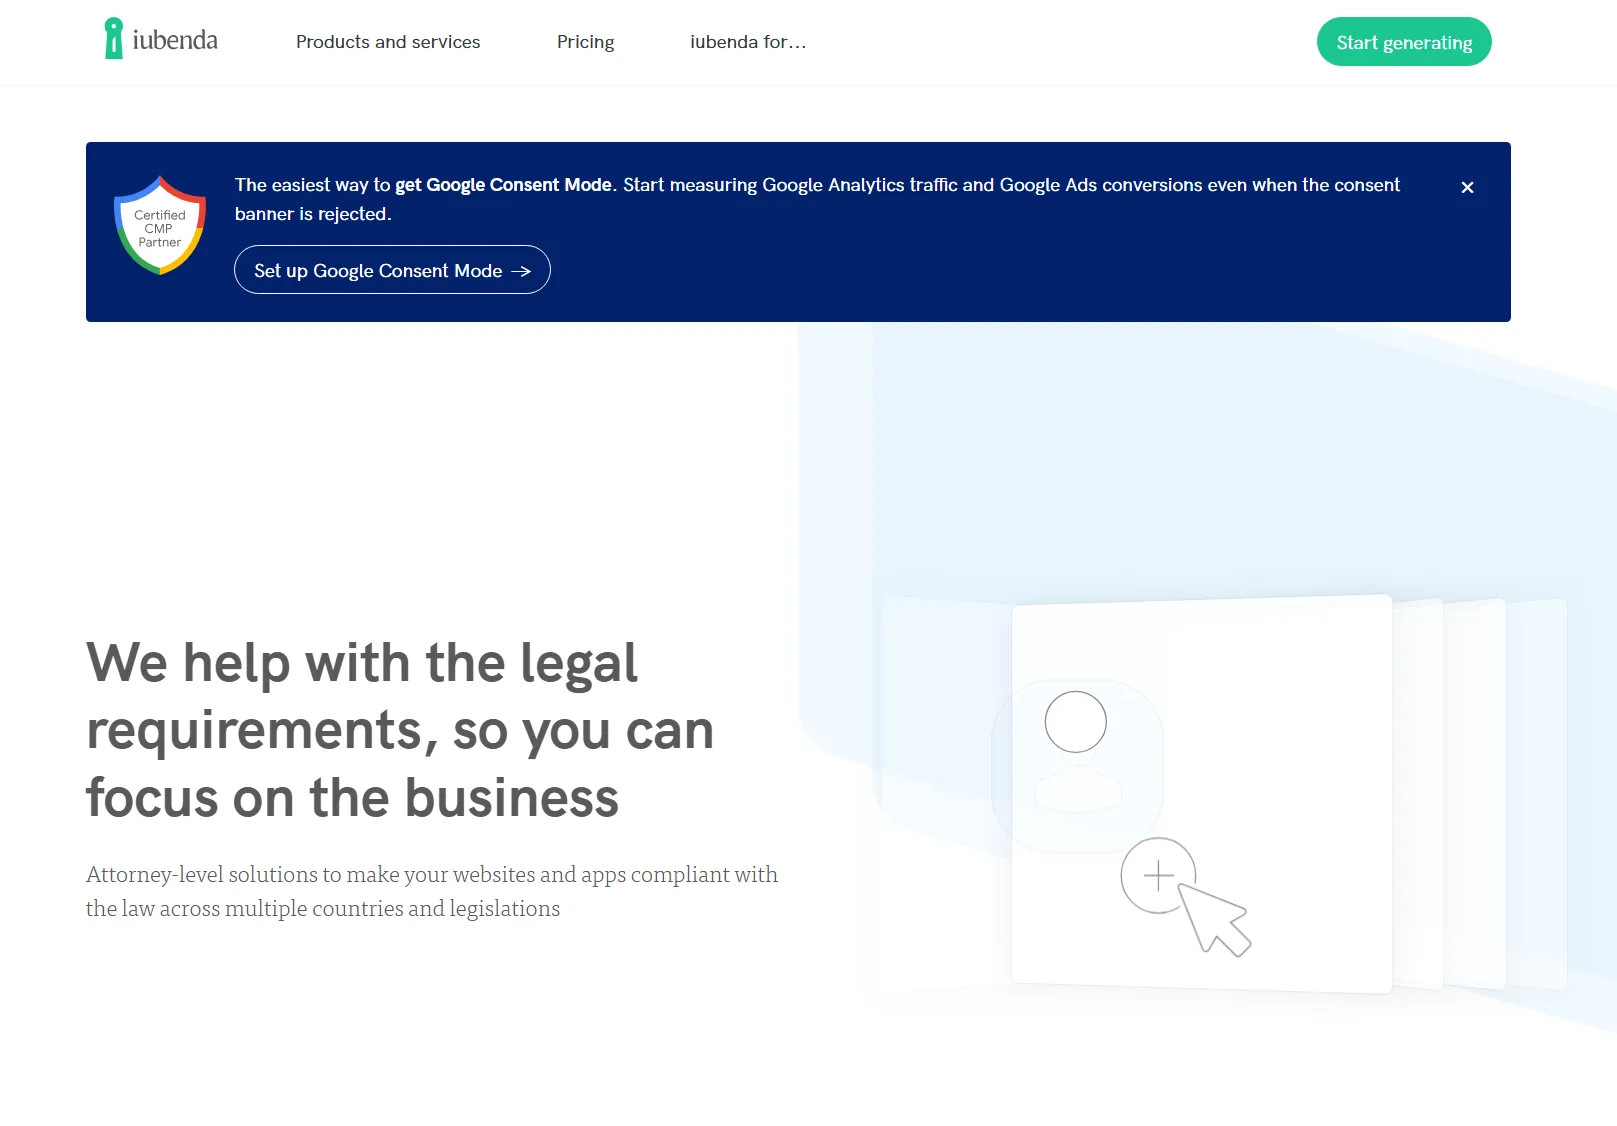Click the arrow inside the Consent Mode button

tap(522, 270)
